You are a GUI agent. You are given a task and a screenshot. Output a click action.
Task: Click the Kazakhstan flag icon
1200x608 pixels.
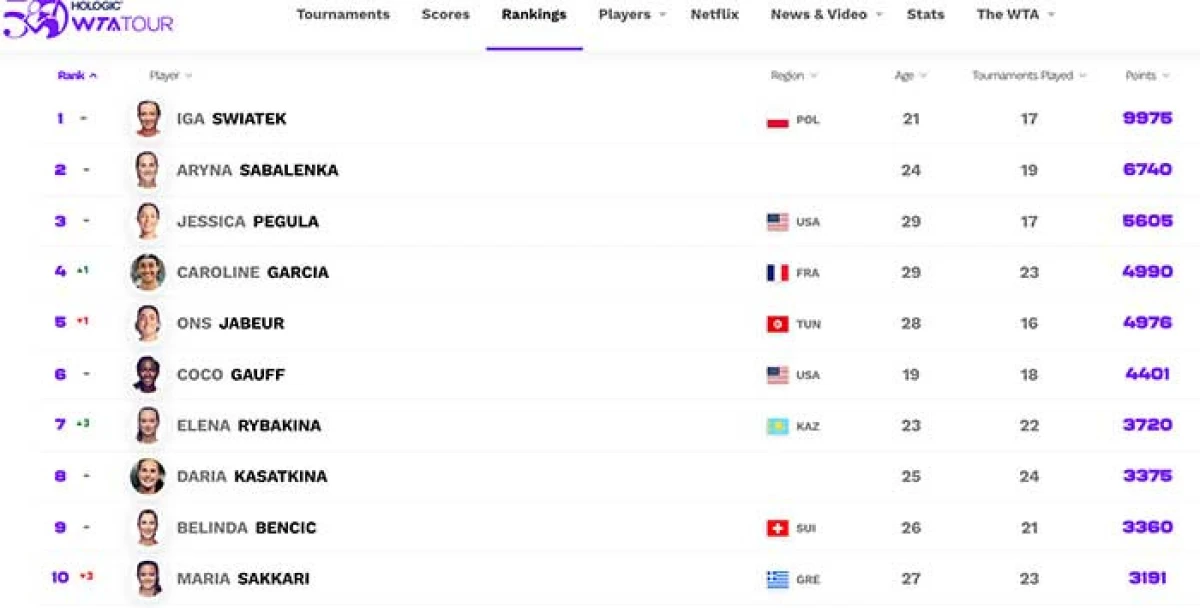(777, 426)
